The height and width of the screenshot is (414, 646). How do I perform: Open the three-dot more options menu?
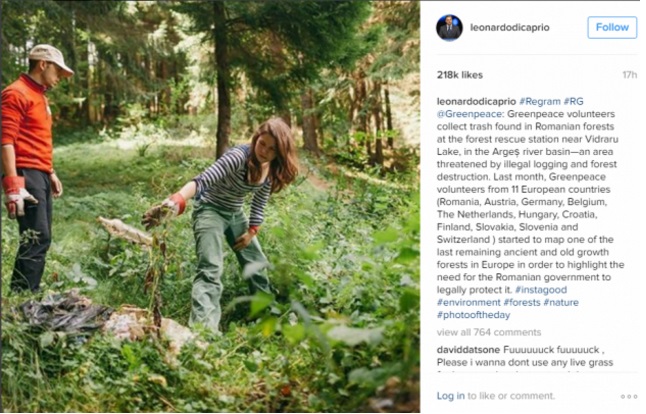click(628, 396)
